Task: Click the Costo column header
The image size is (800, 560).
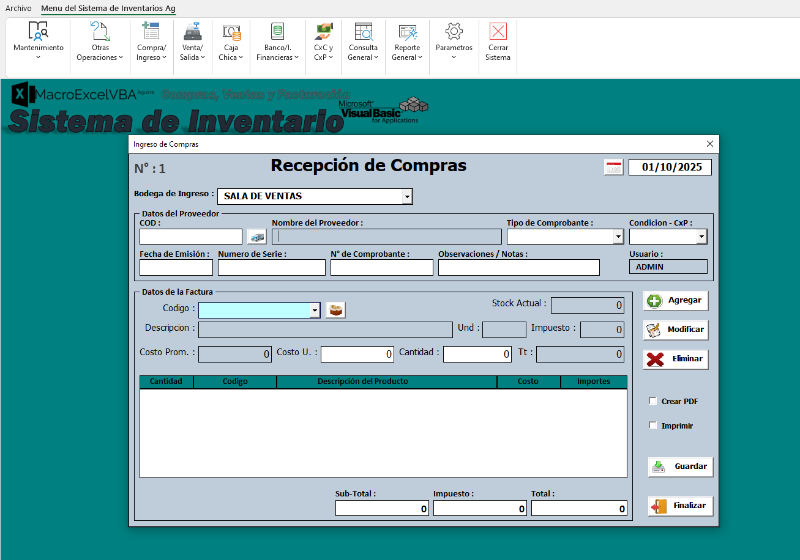Action: click(x=529, y=381)
